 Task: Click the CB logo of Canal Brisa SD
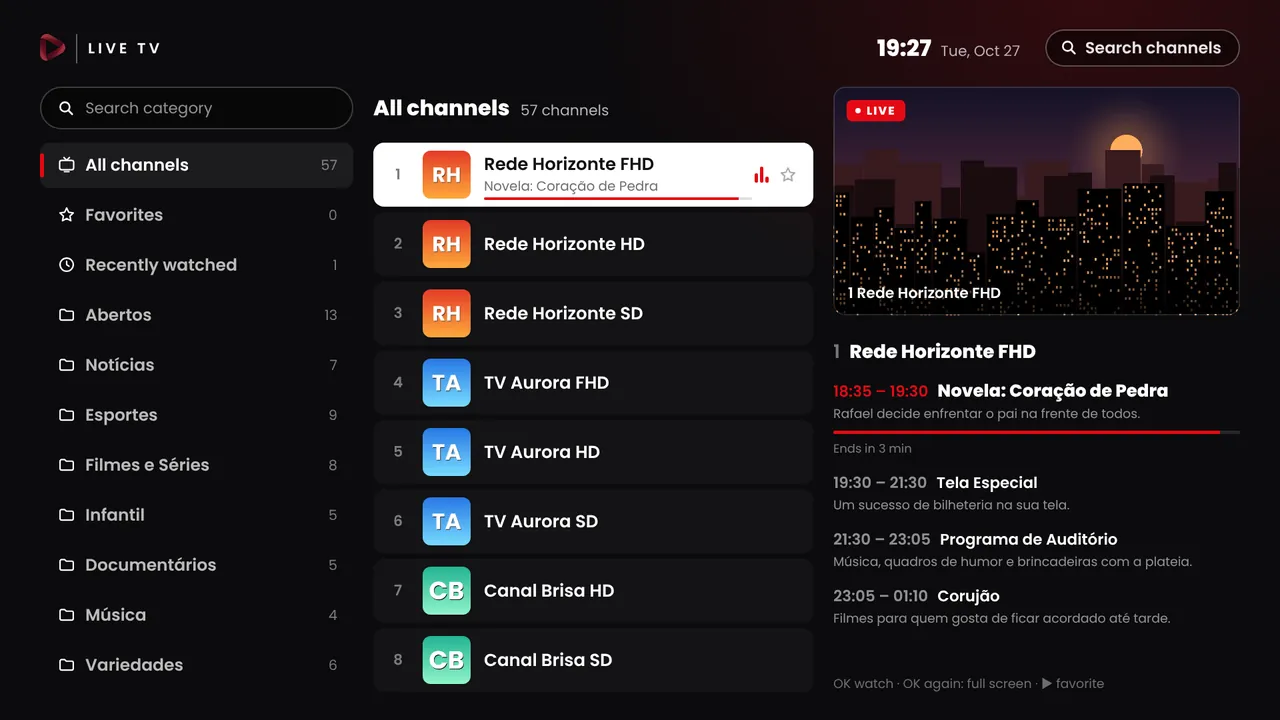coord(446,660)
